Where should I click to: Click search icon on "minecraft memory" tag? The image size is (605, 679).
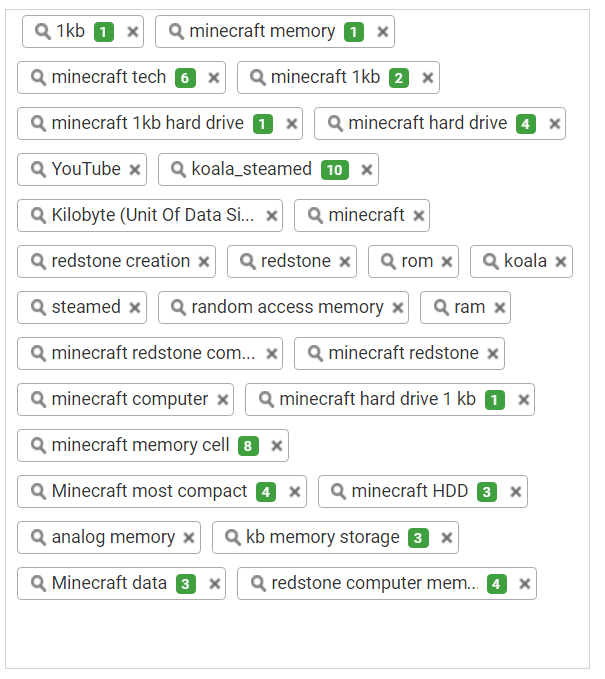[176, 32]
